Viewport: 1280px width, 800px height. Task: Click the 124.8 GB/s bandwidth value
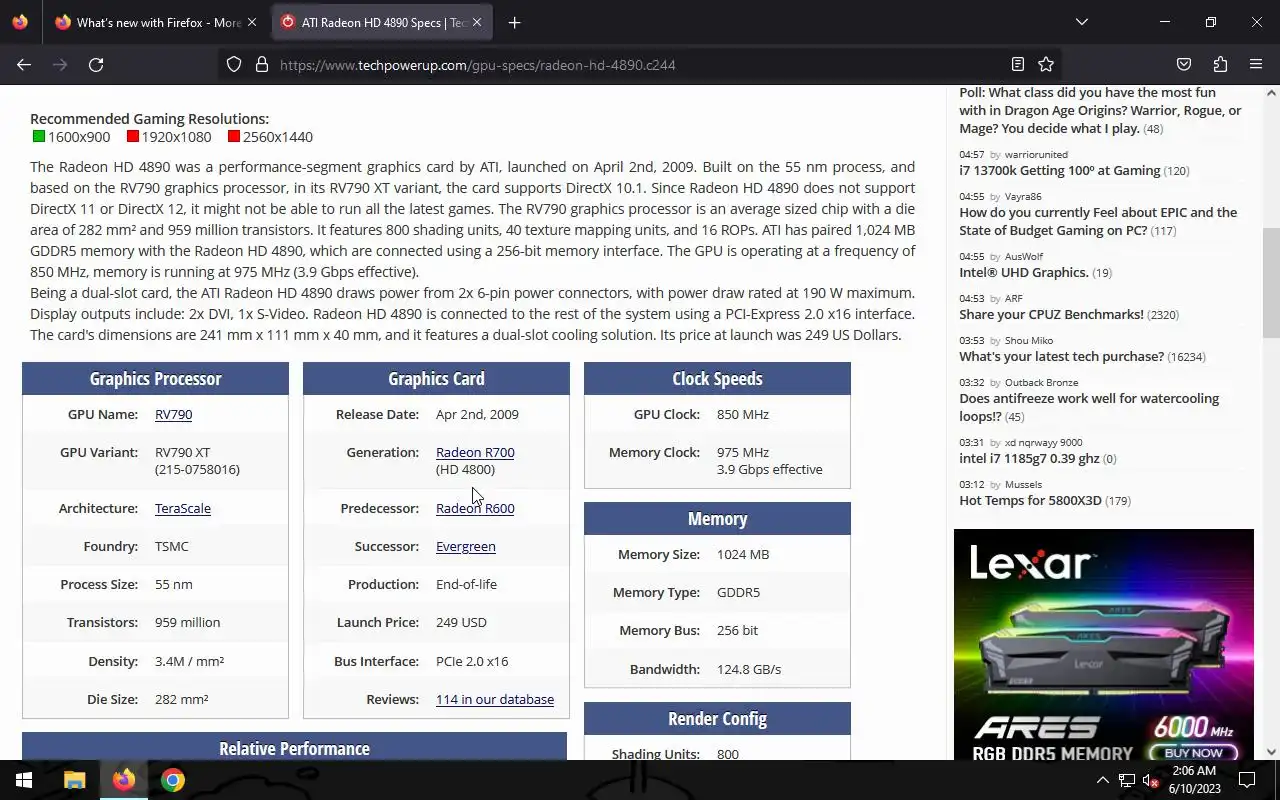(749, 669)
